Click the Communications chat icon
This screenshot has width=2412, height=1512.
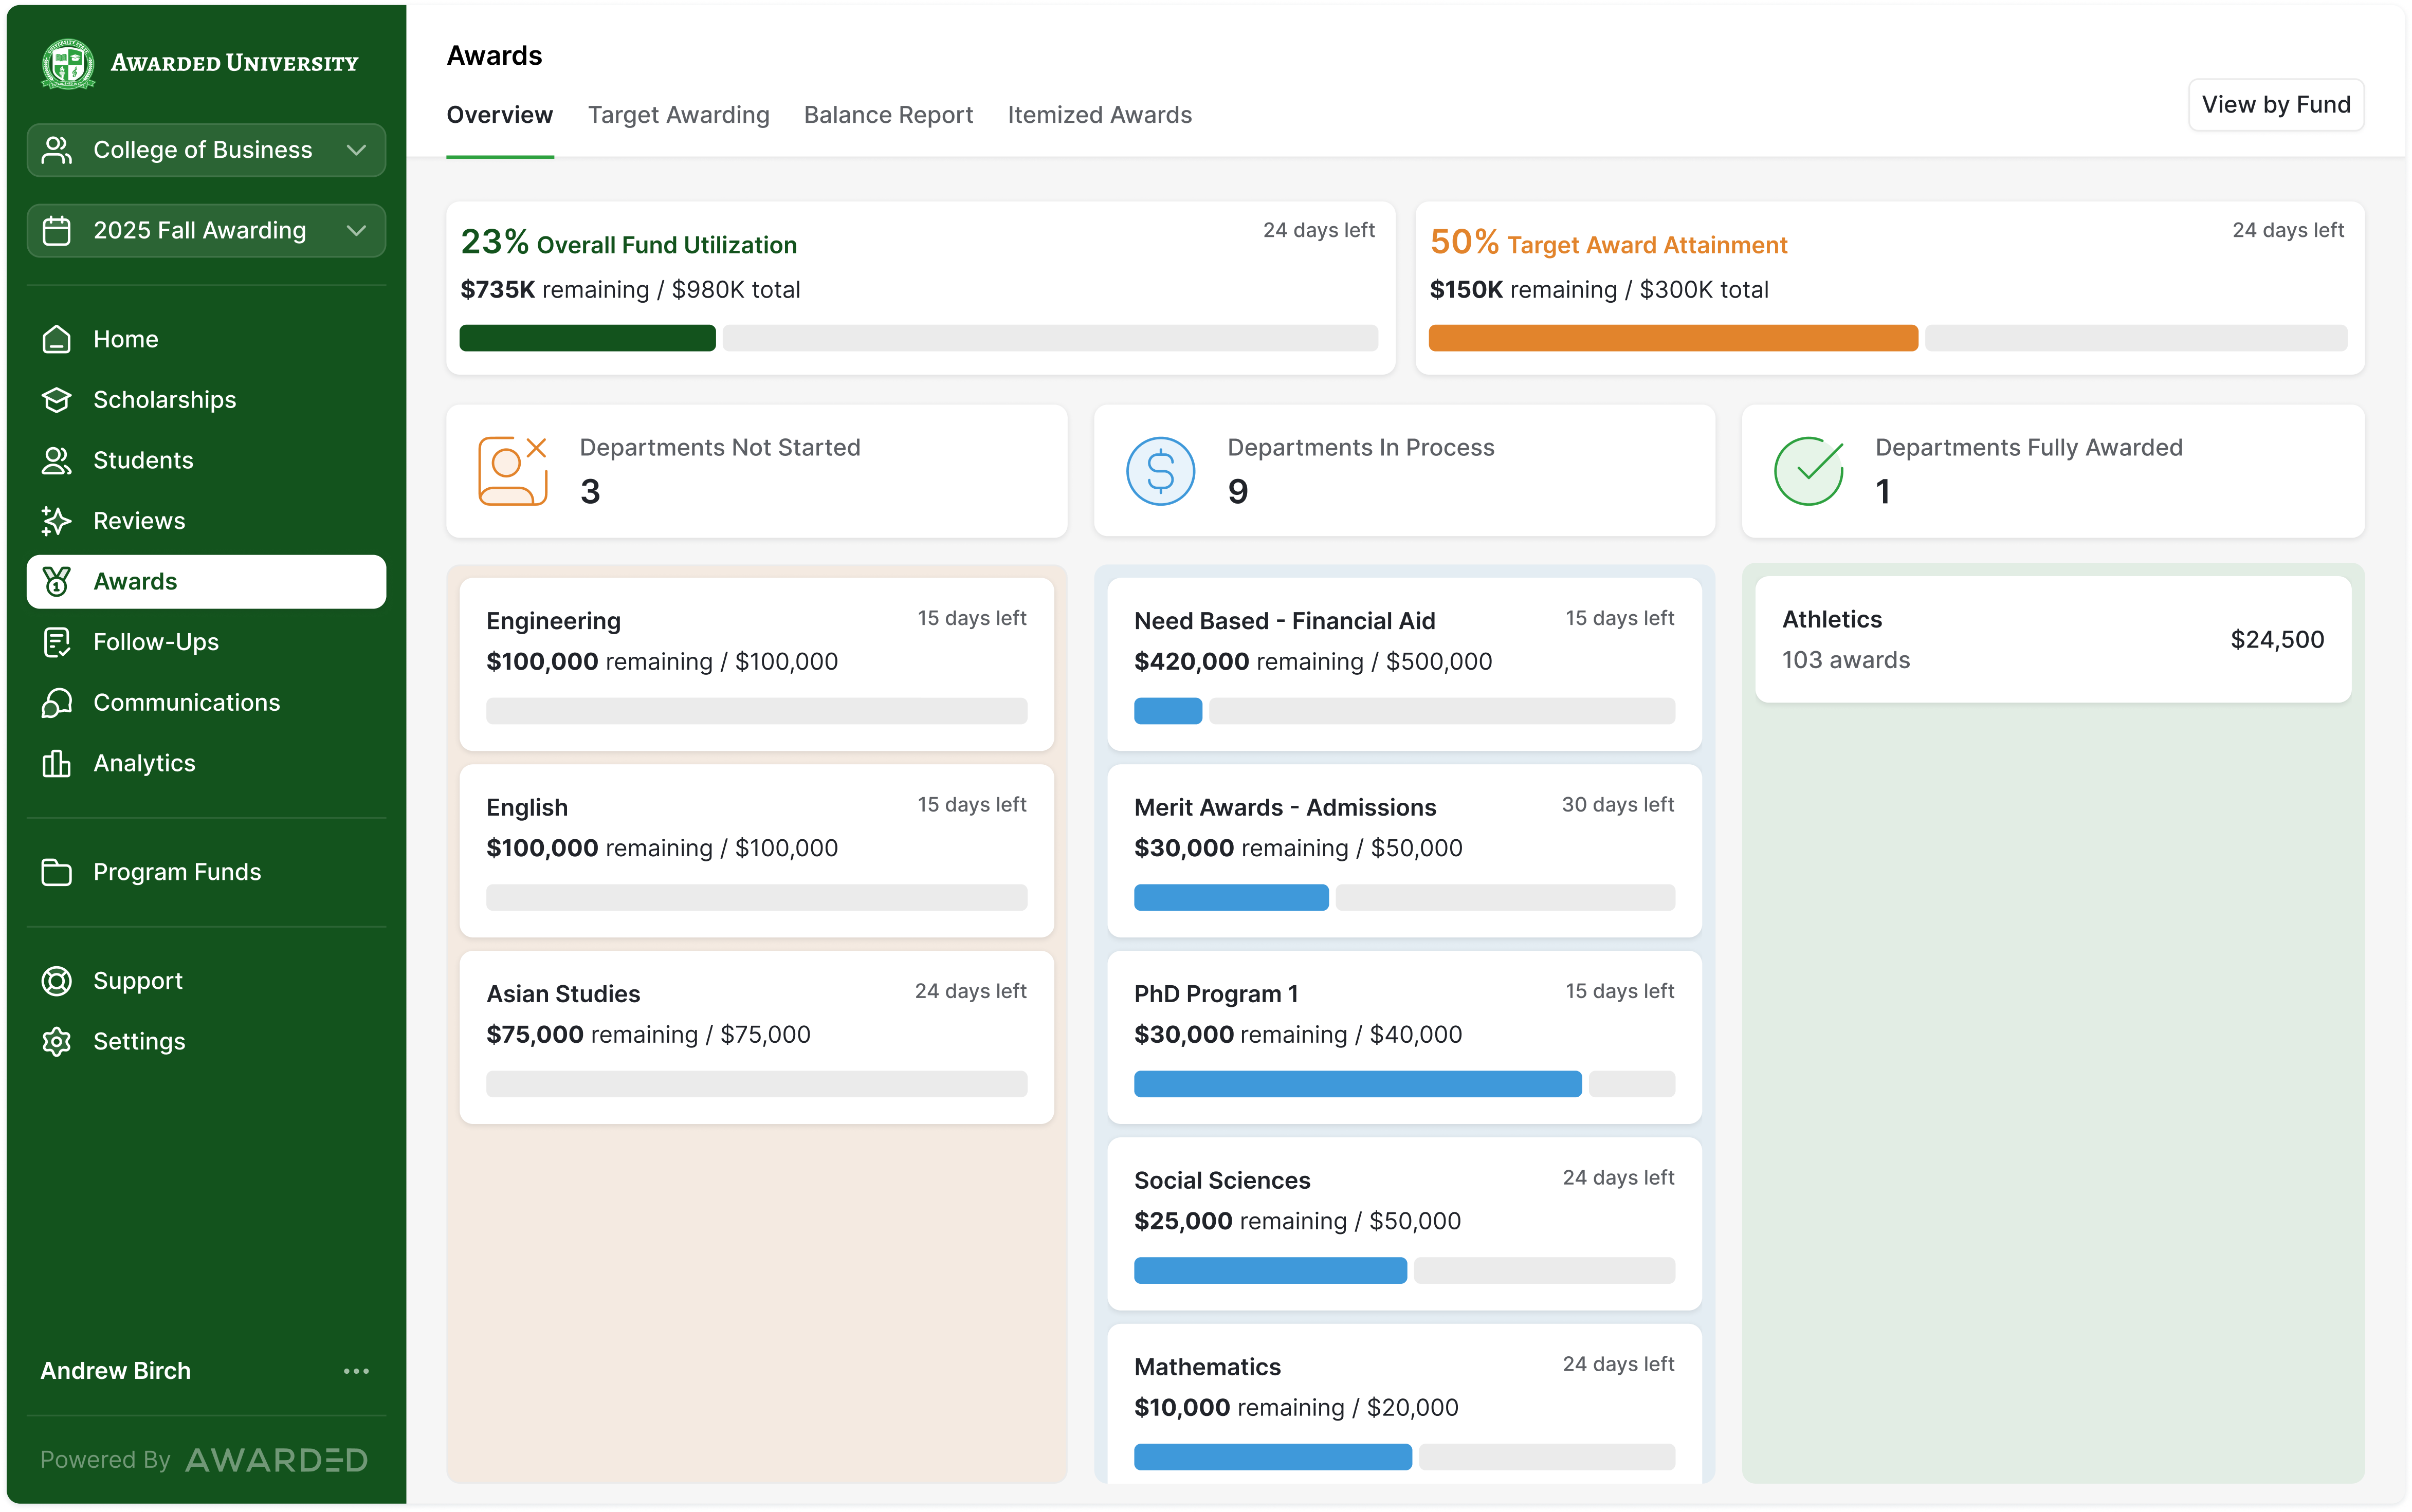tap(57, 703)
